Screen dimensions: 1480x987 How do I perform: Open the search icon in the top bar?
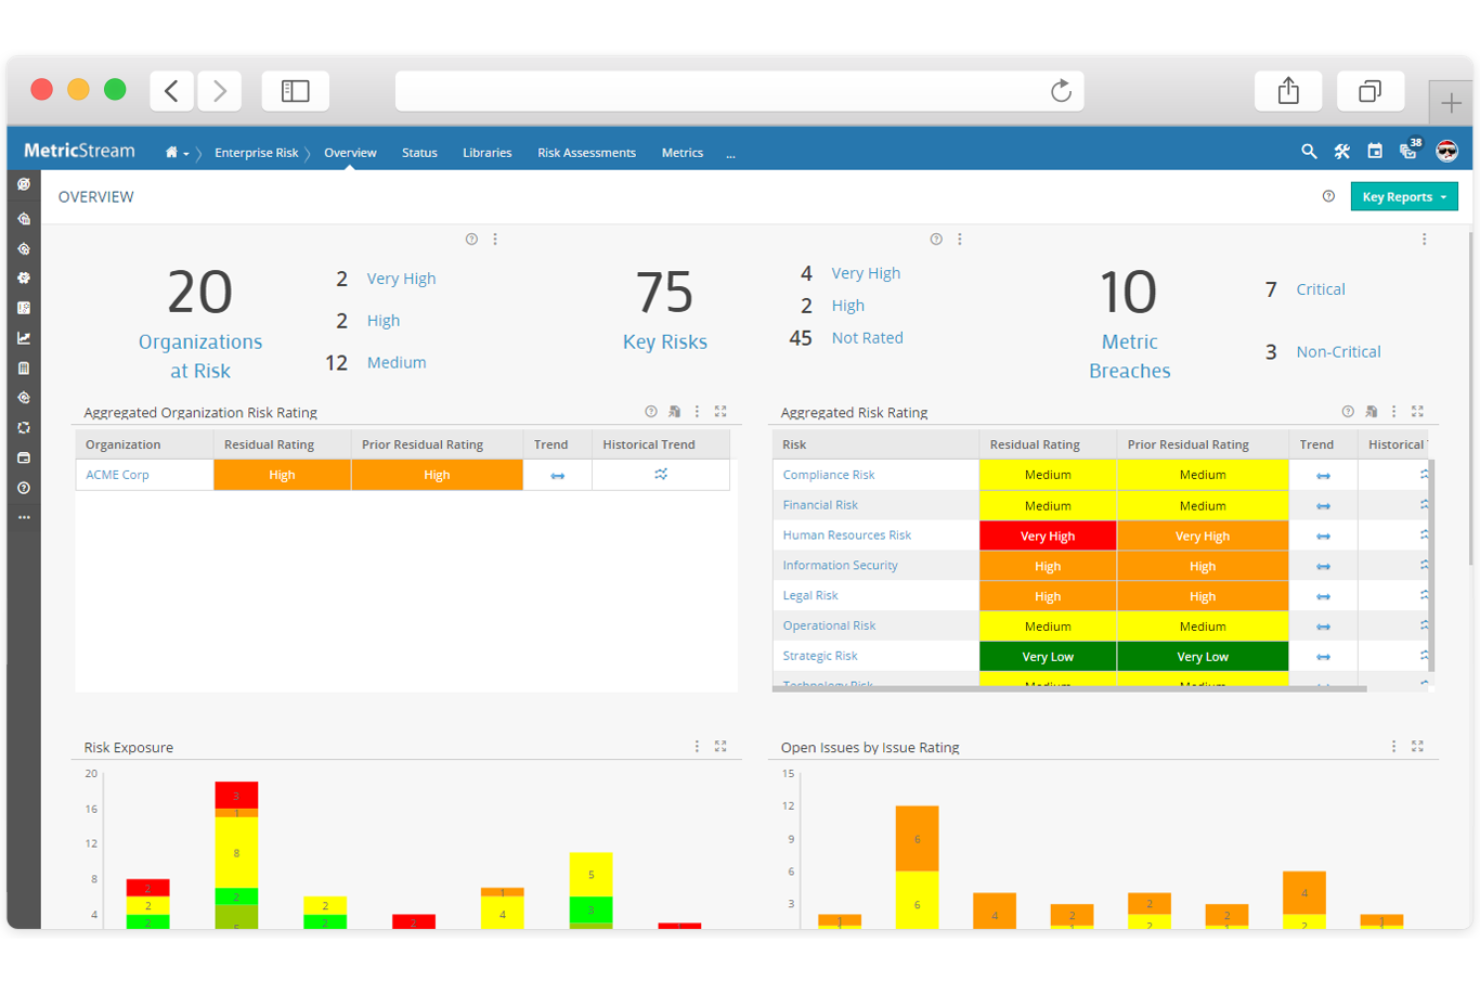click(x=1309, y=152)
